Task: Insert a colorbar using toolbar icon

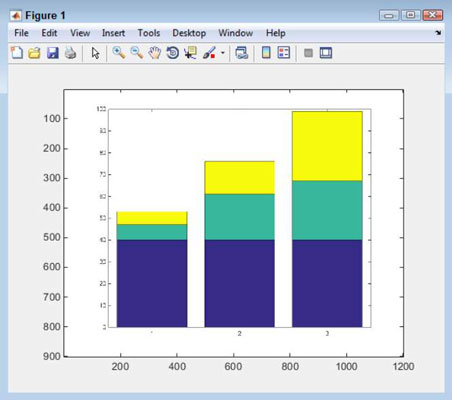Action: pyautogui.click(x=266, y=53)
